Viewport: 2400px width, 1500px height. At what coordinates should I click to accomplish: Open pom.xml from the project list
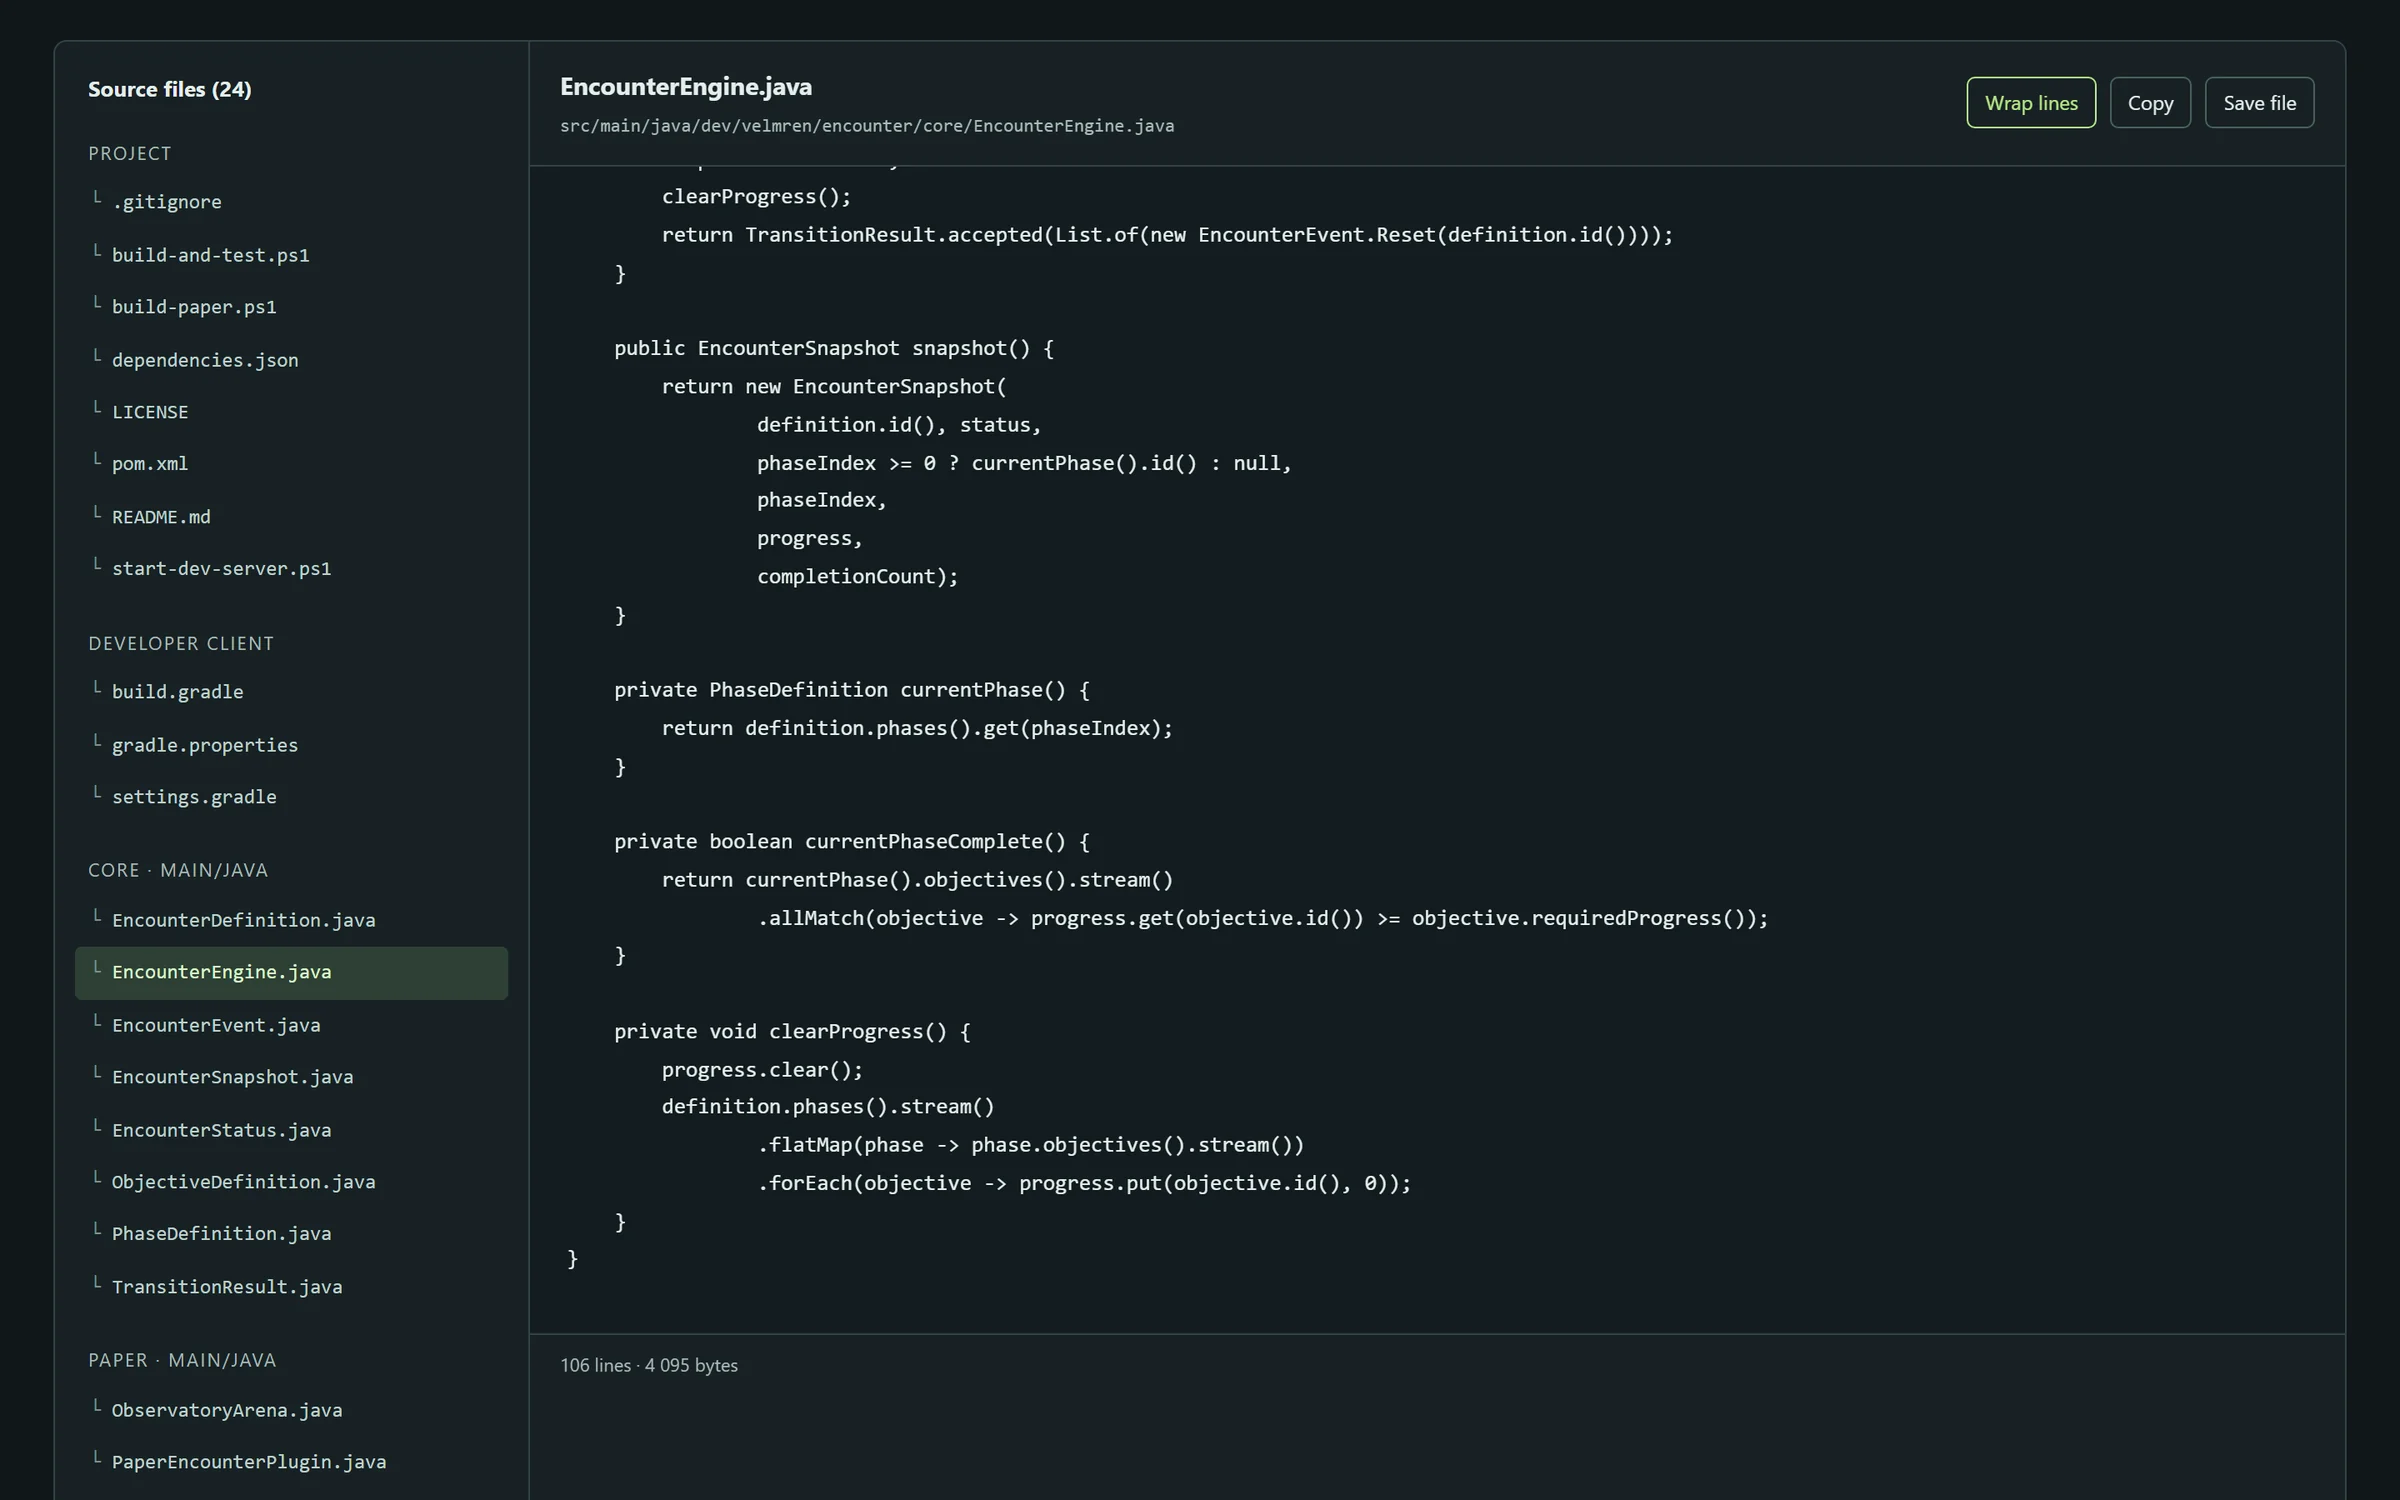[x=291, y=464]
